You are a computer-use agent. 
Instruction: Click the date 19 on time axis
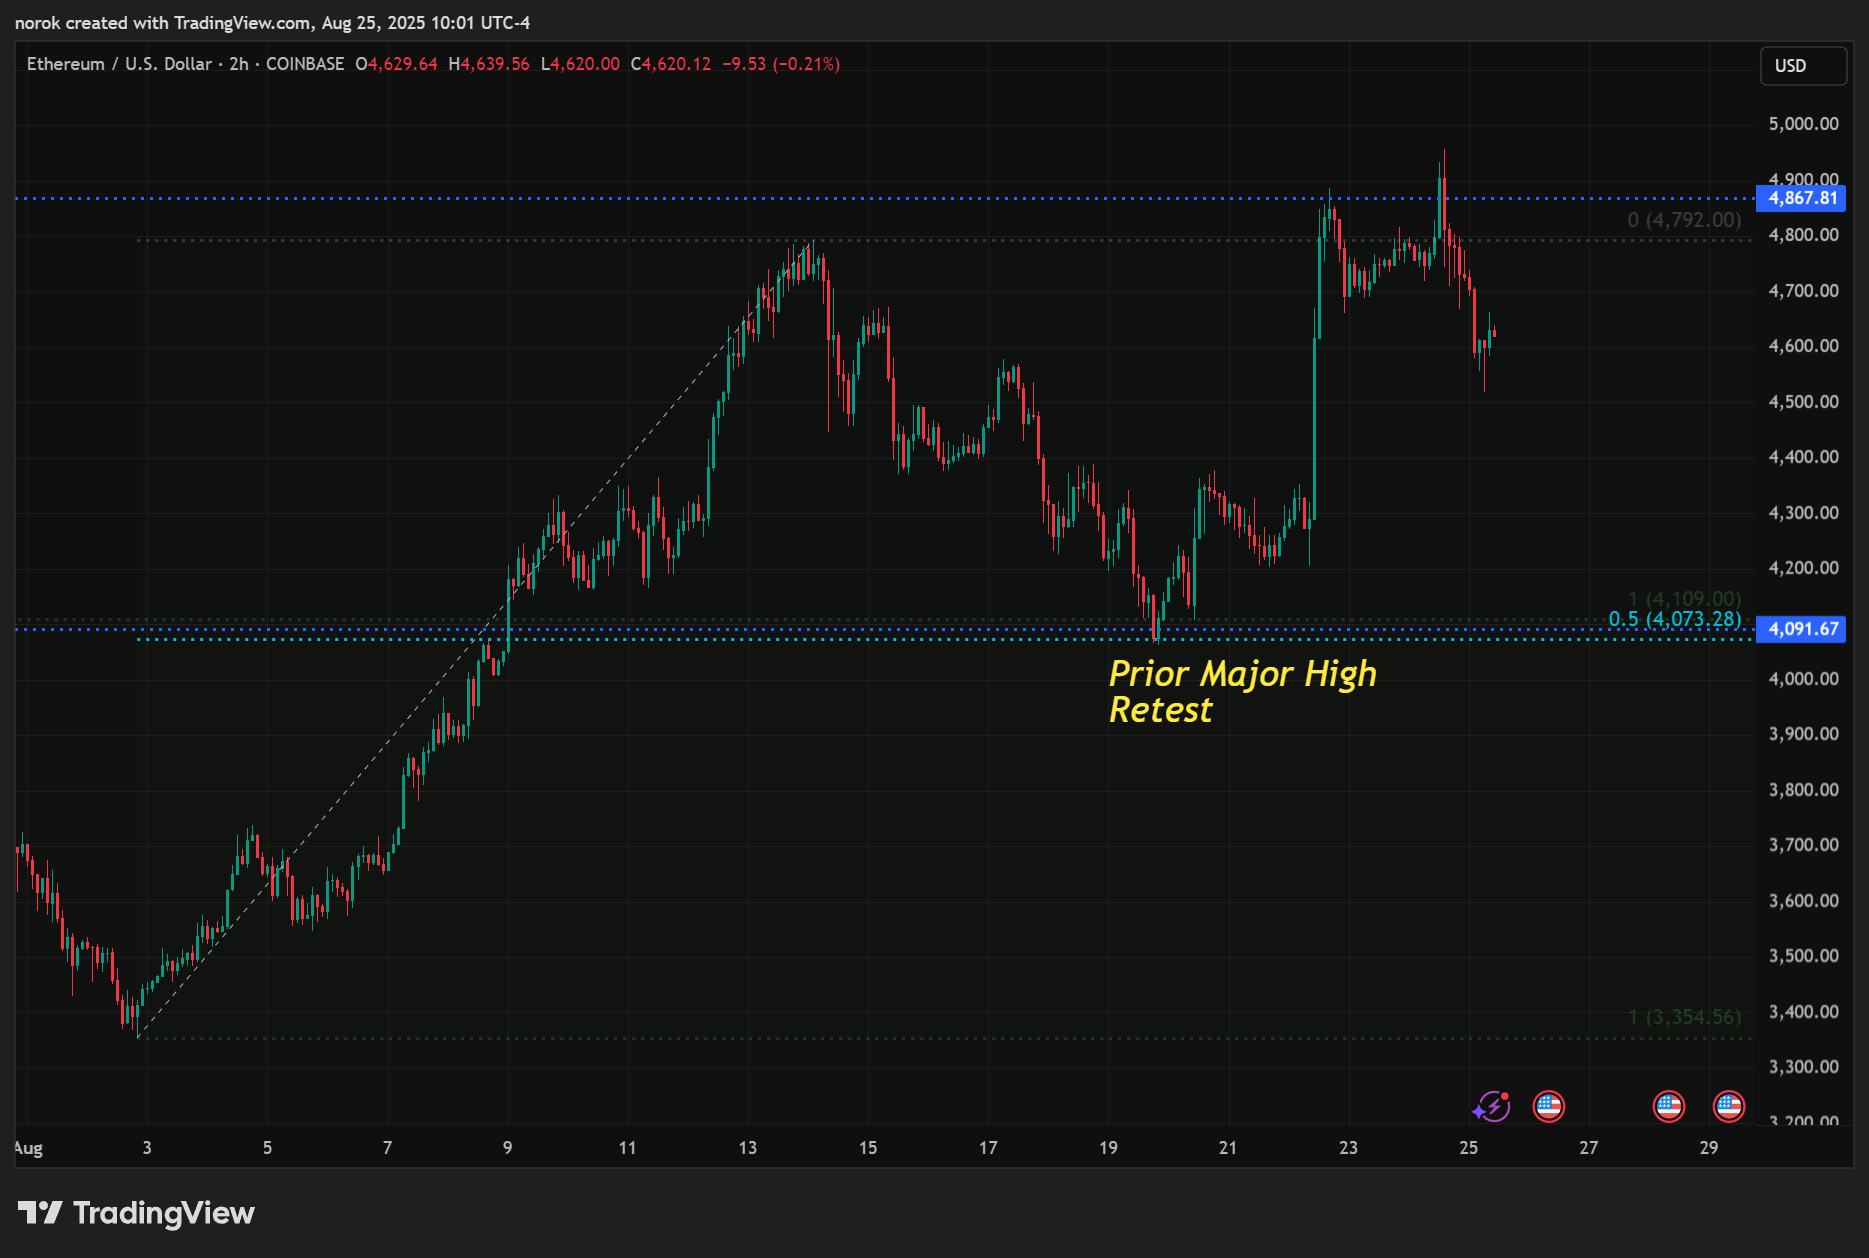click(x=1108, y=1148)
